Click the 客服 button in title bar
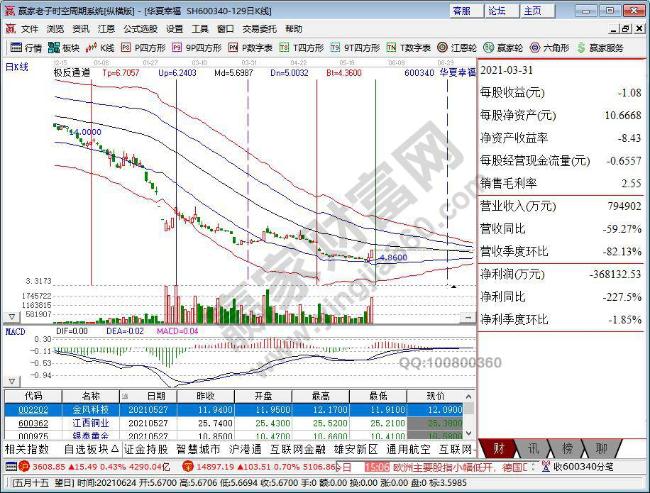The width and height of the screenshot is (650, 493). click(x=466, y=11)
